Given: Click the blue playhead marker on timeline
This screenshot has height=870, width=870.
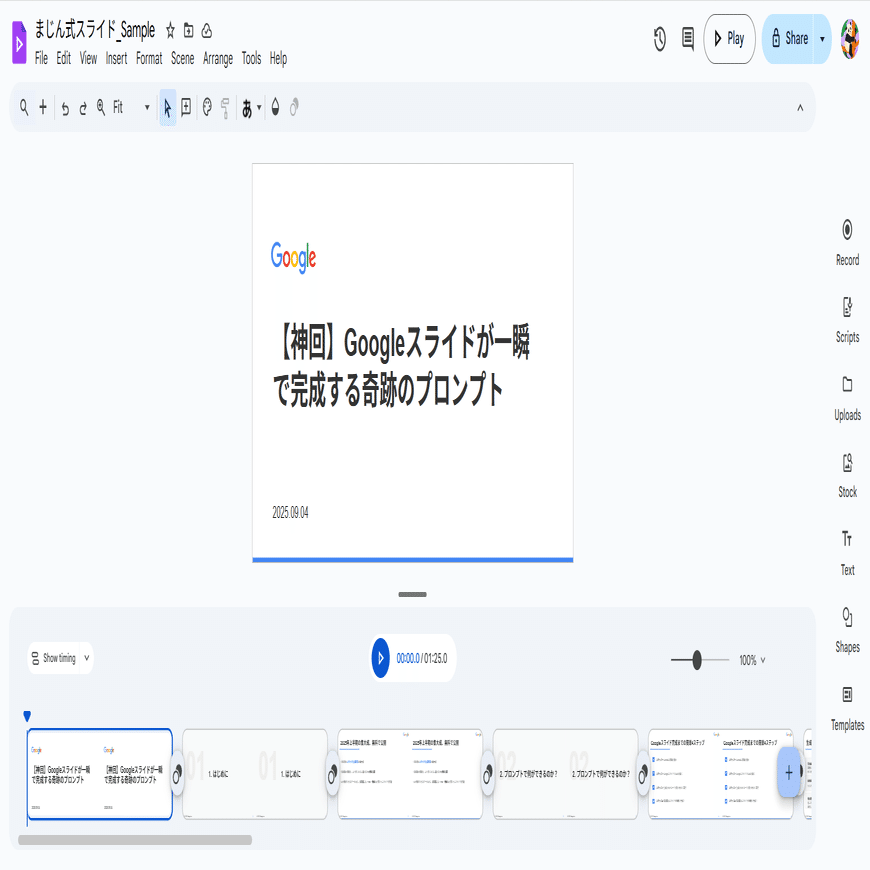Looking at the screenshot, I should coord(27,716).
